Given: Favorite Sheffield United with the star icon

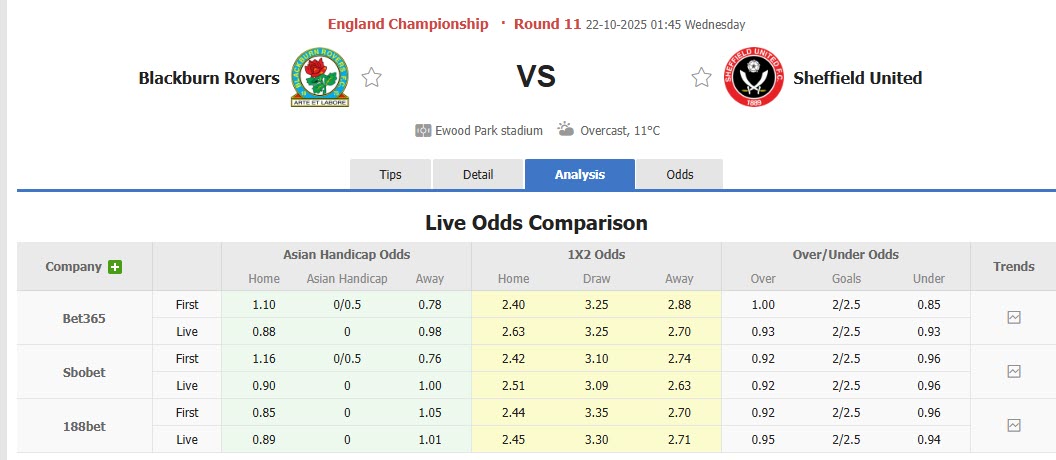Looking at the screenshot, I should click(702, 78).
